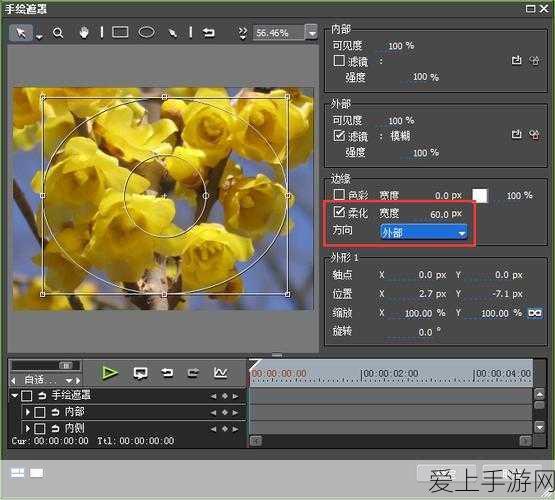The image size is (555, 500).
Task: Click 内部 filter settings icon
Action: [x=534, y=60]
